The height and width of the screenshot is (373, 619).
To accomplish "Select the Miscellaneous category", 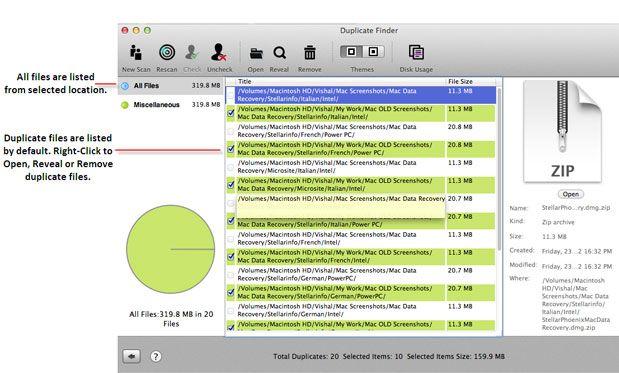I will click(x=171, y=105).
